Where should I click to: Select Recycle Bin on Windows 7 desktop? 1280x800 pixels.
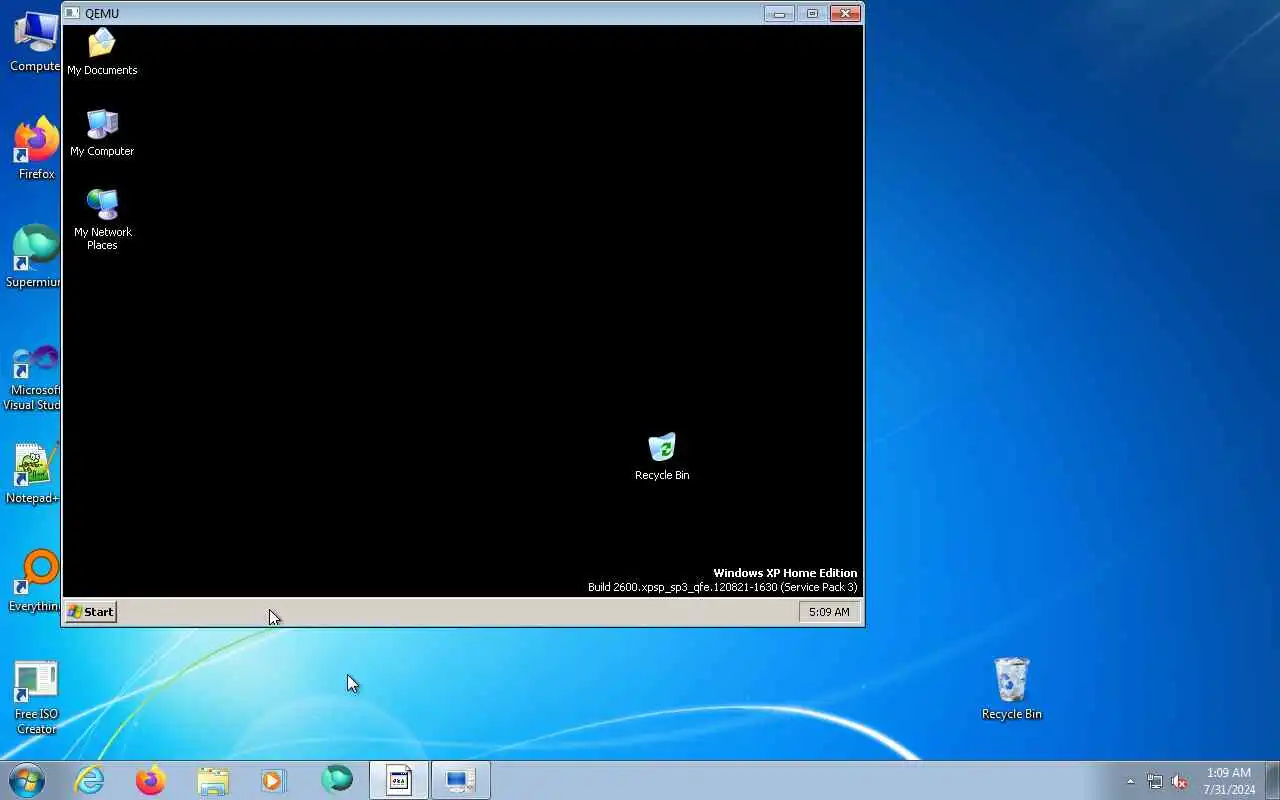(x=1012, y=689)
